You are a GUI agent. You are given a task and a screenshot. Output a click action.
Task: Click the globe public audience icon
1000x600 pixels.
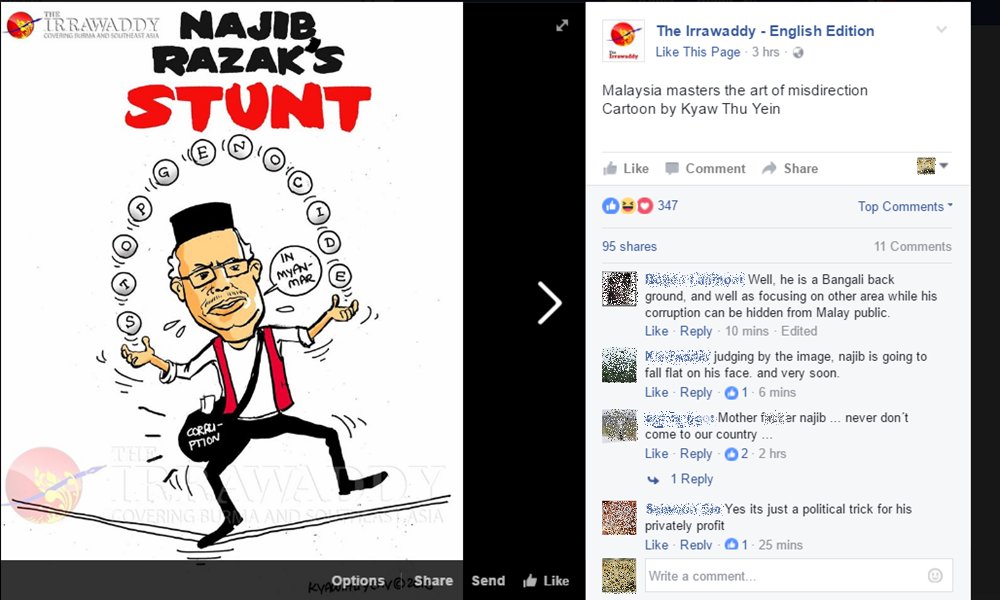point(798,52)
